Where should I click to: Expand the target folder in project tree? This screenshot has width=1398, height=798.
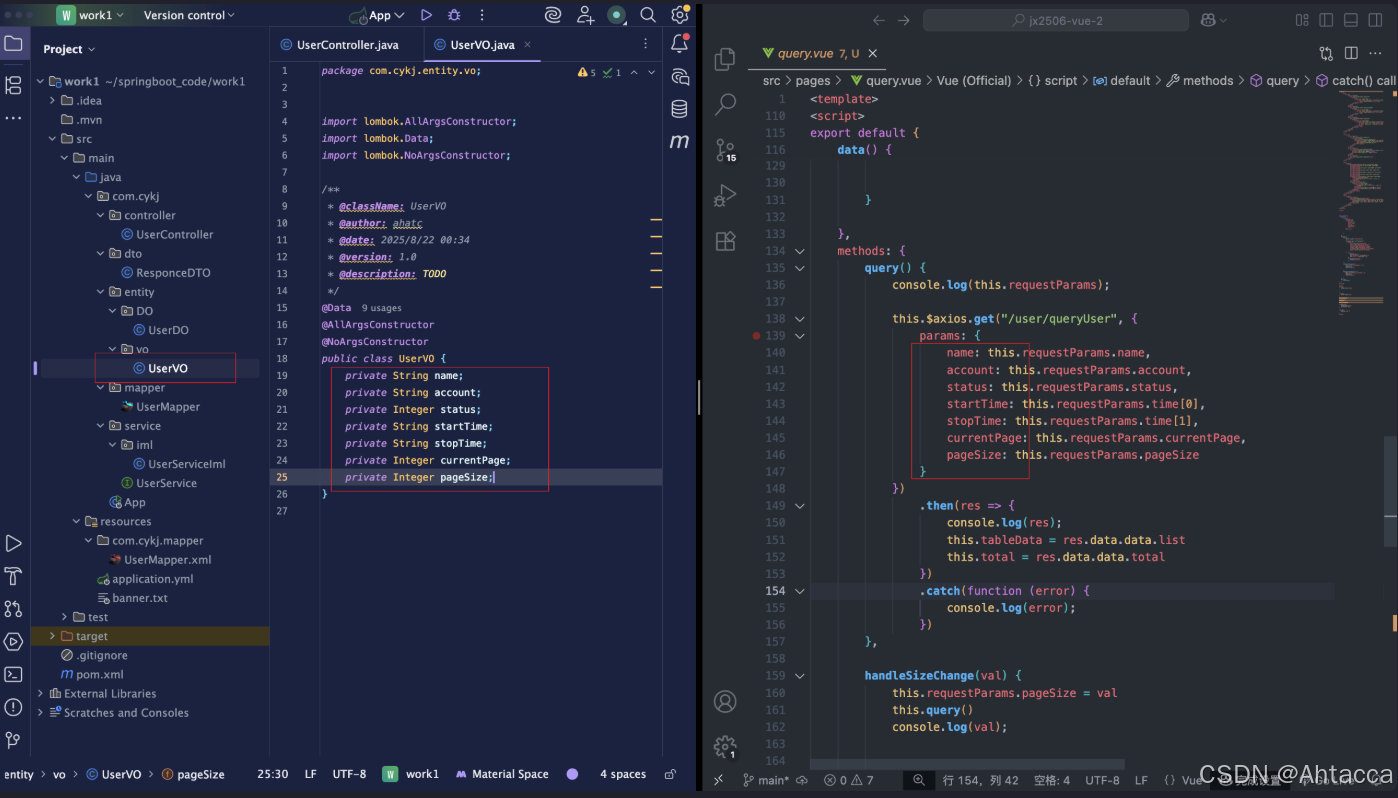pos(52,636)
